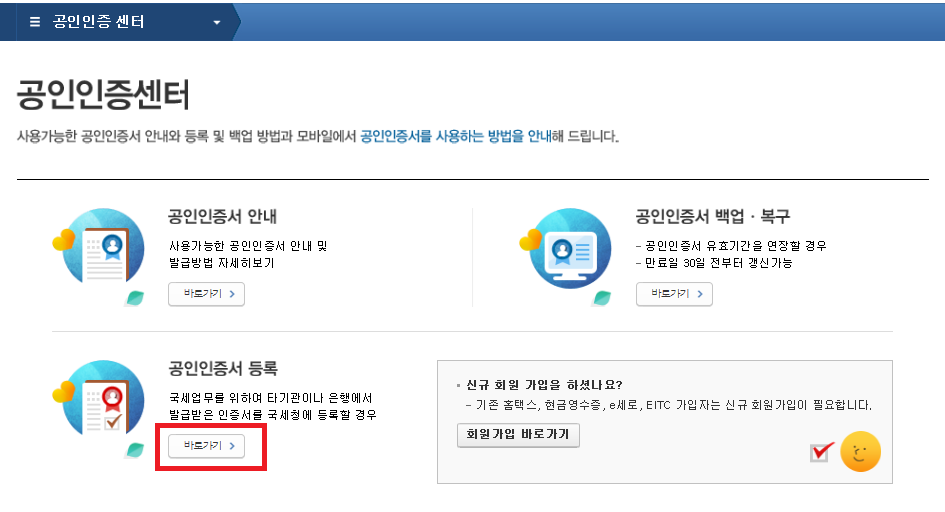The width and height of the screenshot is (945, 512).
Task: Follow the blue 공인인증서를 사용하는 방법을 안내 link
Action: coord(456,135)
